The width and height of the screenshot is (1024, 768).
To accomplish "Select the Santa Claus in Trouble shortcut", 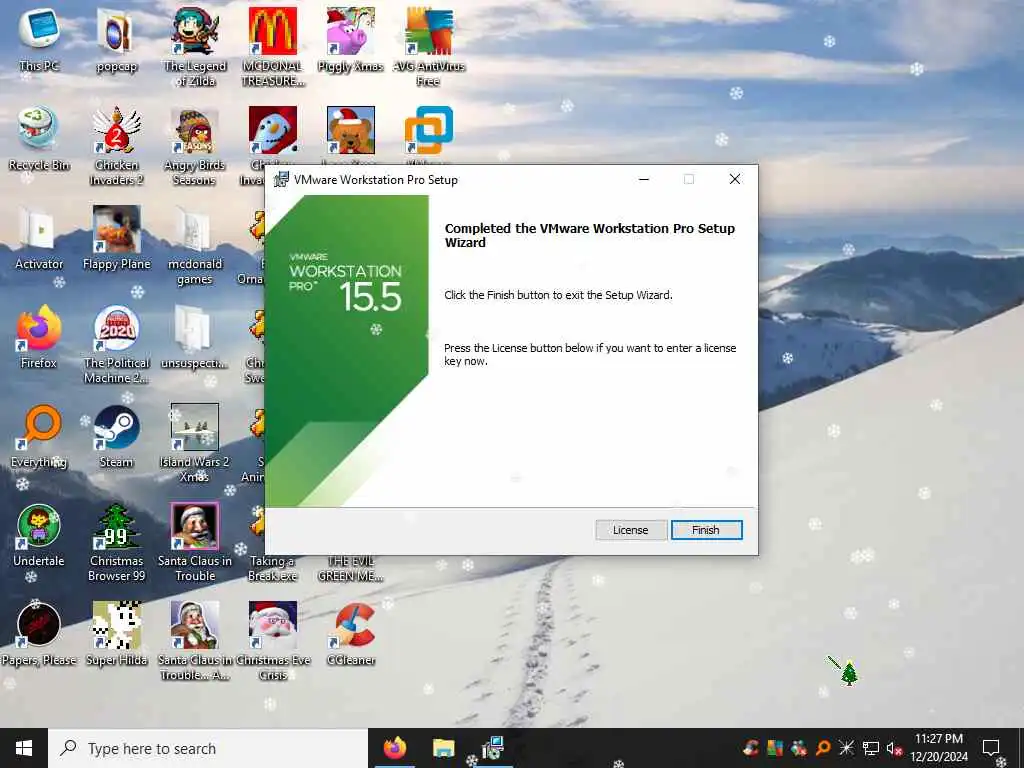I will tap(195, 542).
